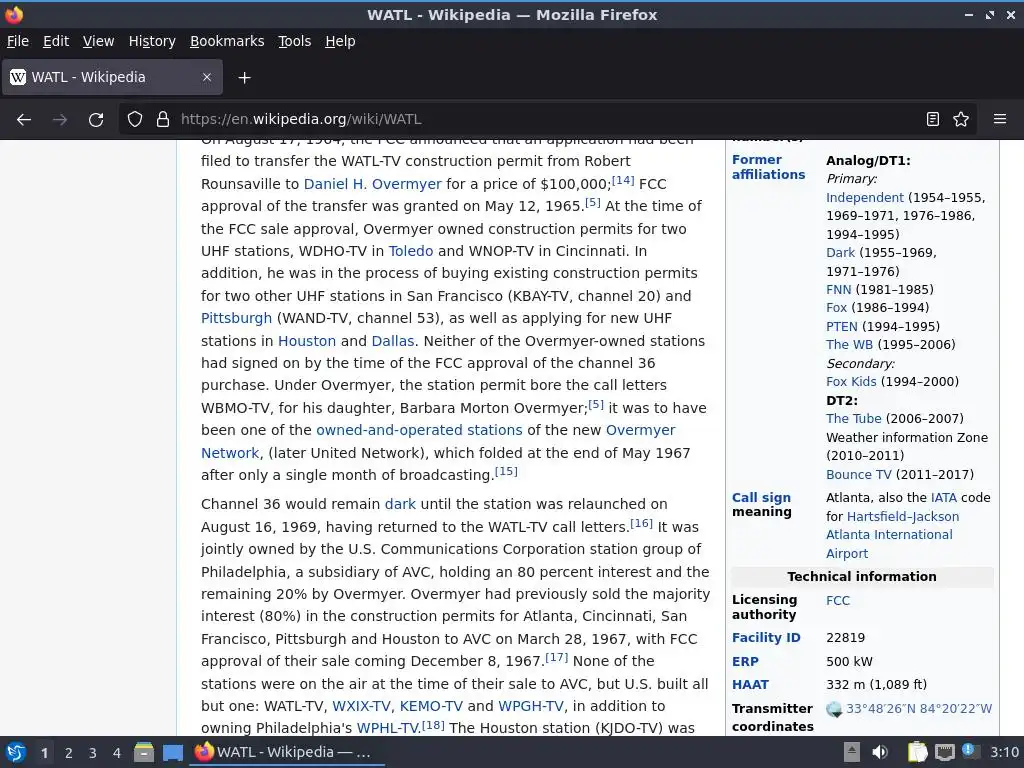
Task: Open the display tray icon
Action: 944,752
